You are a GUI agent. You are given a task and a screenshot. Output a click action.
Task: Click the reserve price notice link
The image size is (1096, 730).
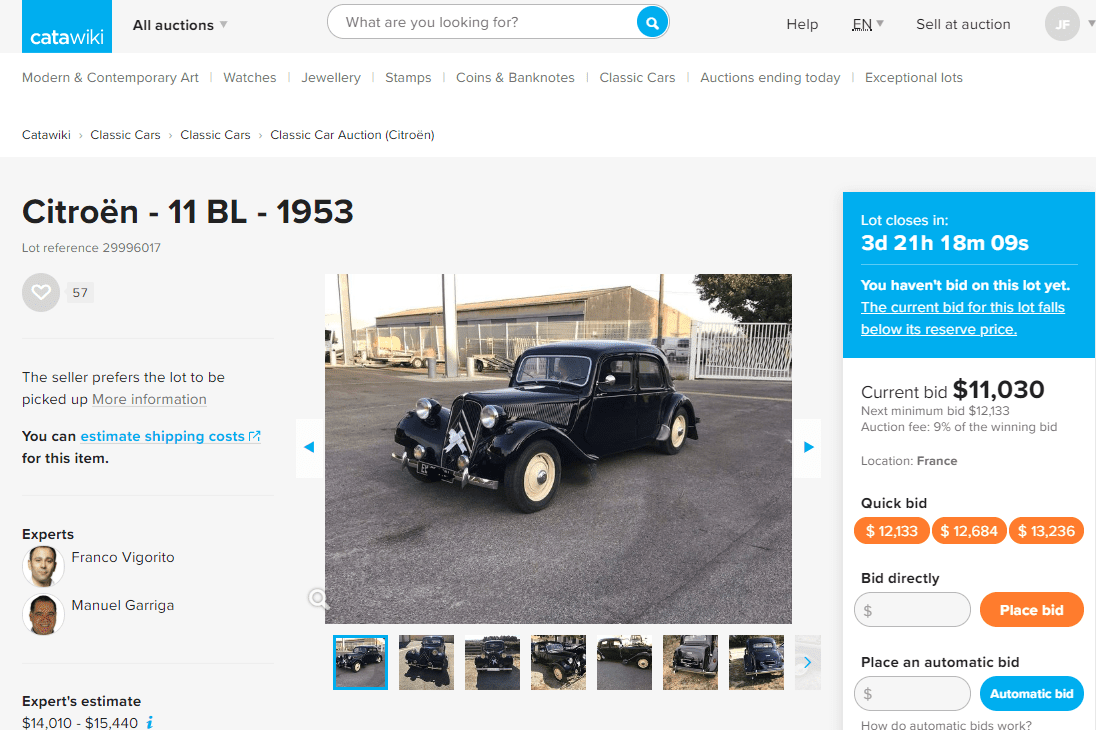pyautogui.click(x=962, y=318)
